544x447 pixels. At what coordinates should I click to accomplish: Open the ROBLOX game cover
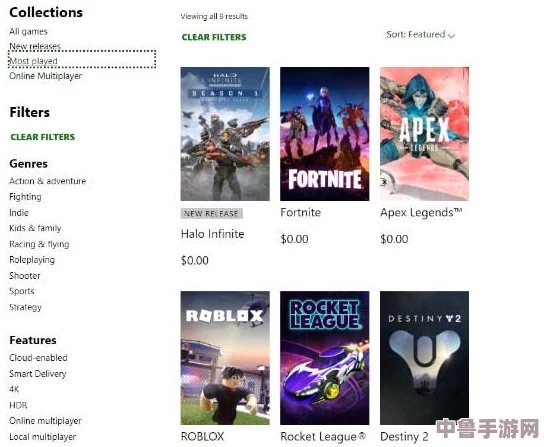click(225, 358)
